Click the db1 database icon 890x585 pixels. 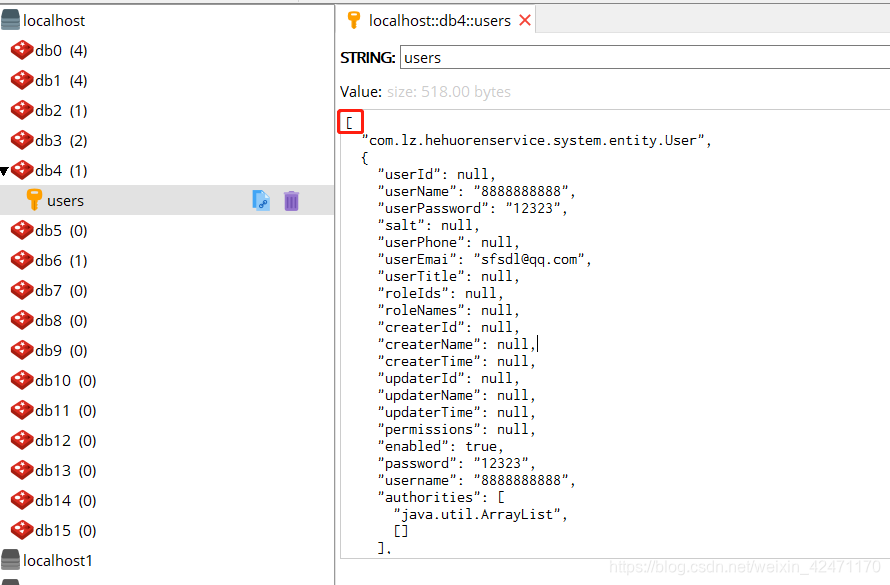[x=22, y=81]
